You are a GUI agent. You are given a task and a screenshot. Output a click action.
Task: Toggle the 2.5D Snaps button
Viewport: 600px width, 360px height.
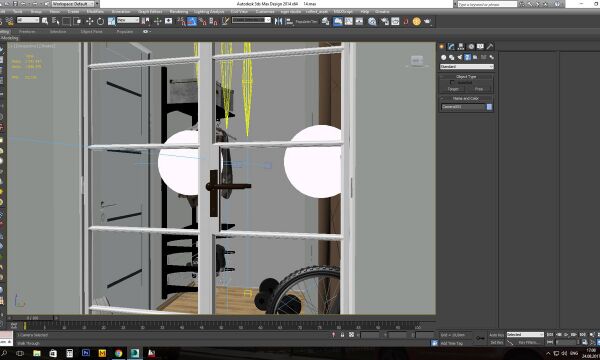coord(181,21)
